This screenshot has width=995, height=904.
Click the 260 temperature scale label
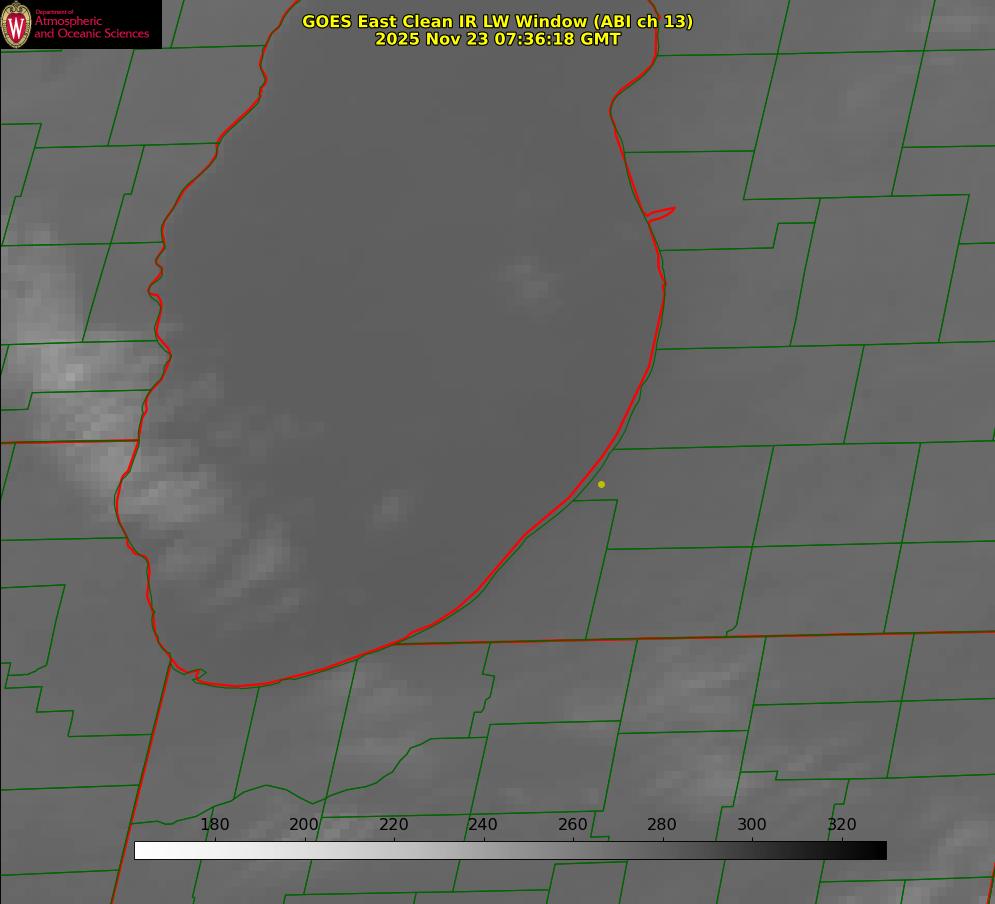(573, 825)
